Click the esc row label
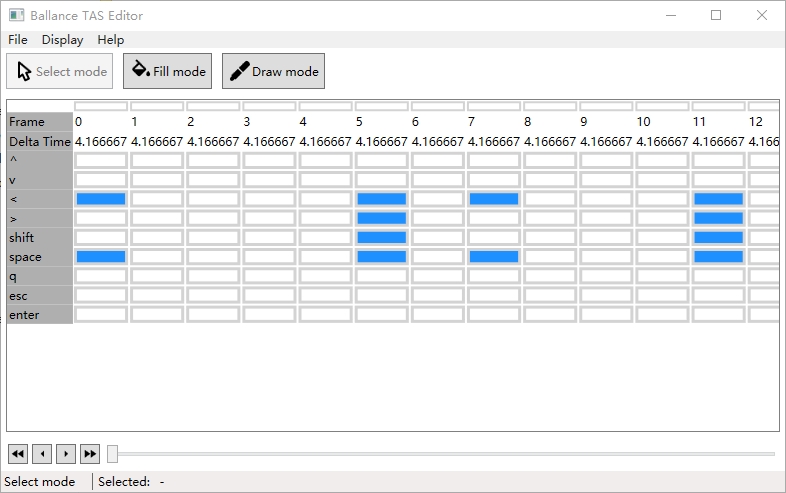This screenshot has height=493, width=786. (x=40, y=295)
